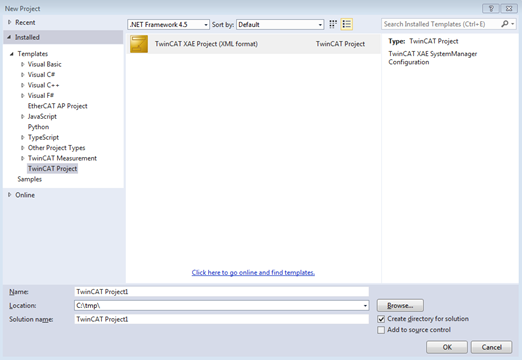Expand the Recent section
Screen dimensions: 522x360
[x=9, y=22]
